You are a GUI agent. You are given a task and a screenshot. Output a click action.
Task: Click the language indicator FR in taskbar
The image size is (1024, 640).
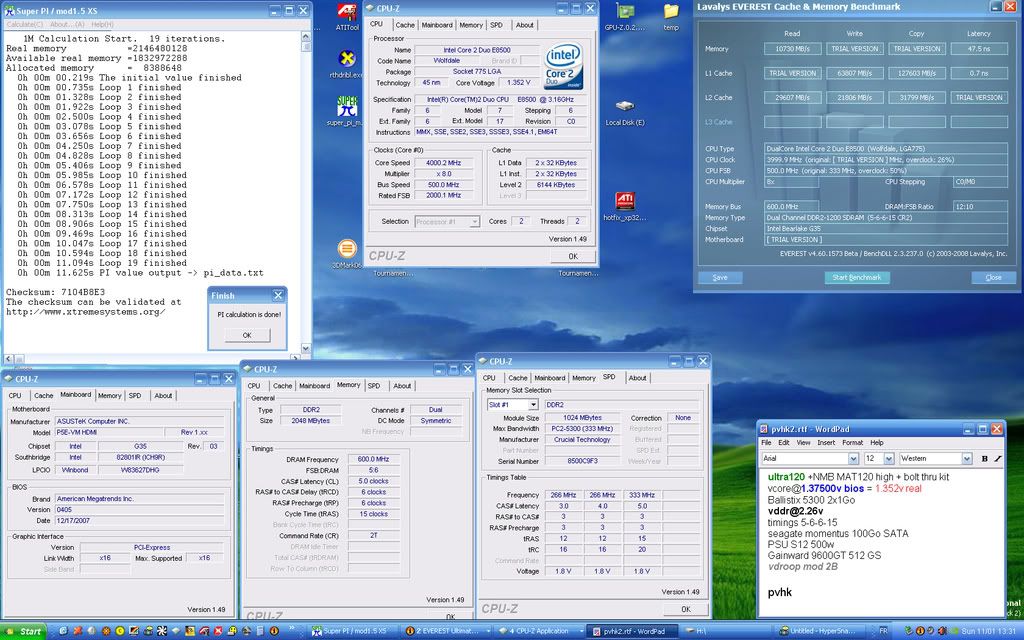[x=883, y=631]
